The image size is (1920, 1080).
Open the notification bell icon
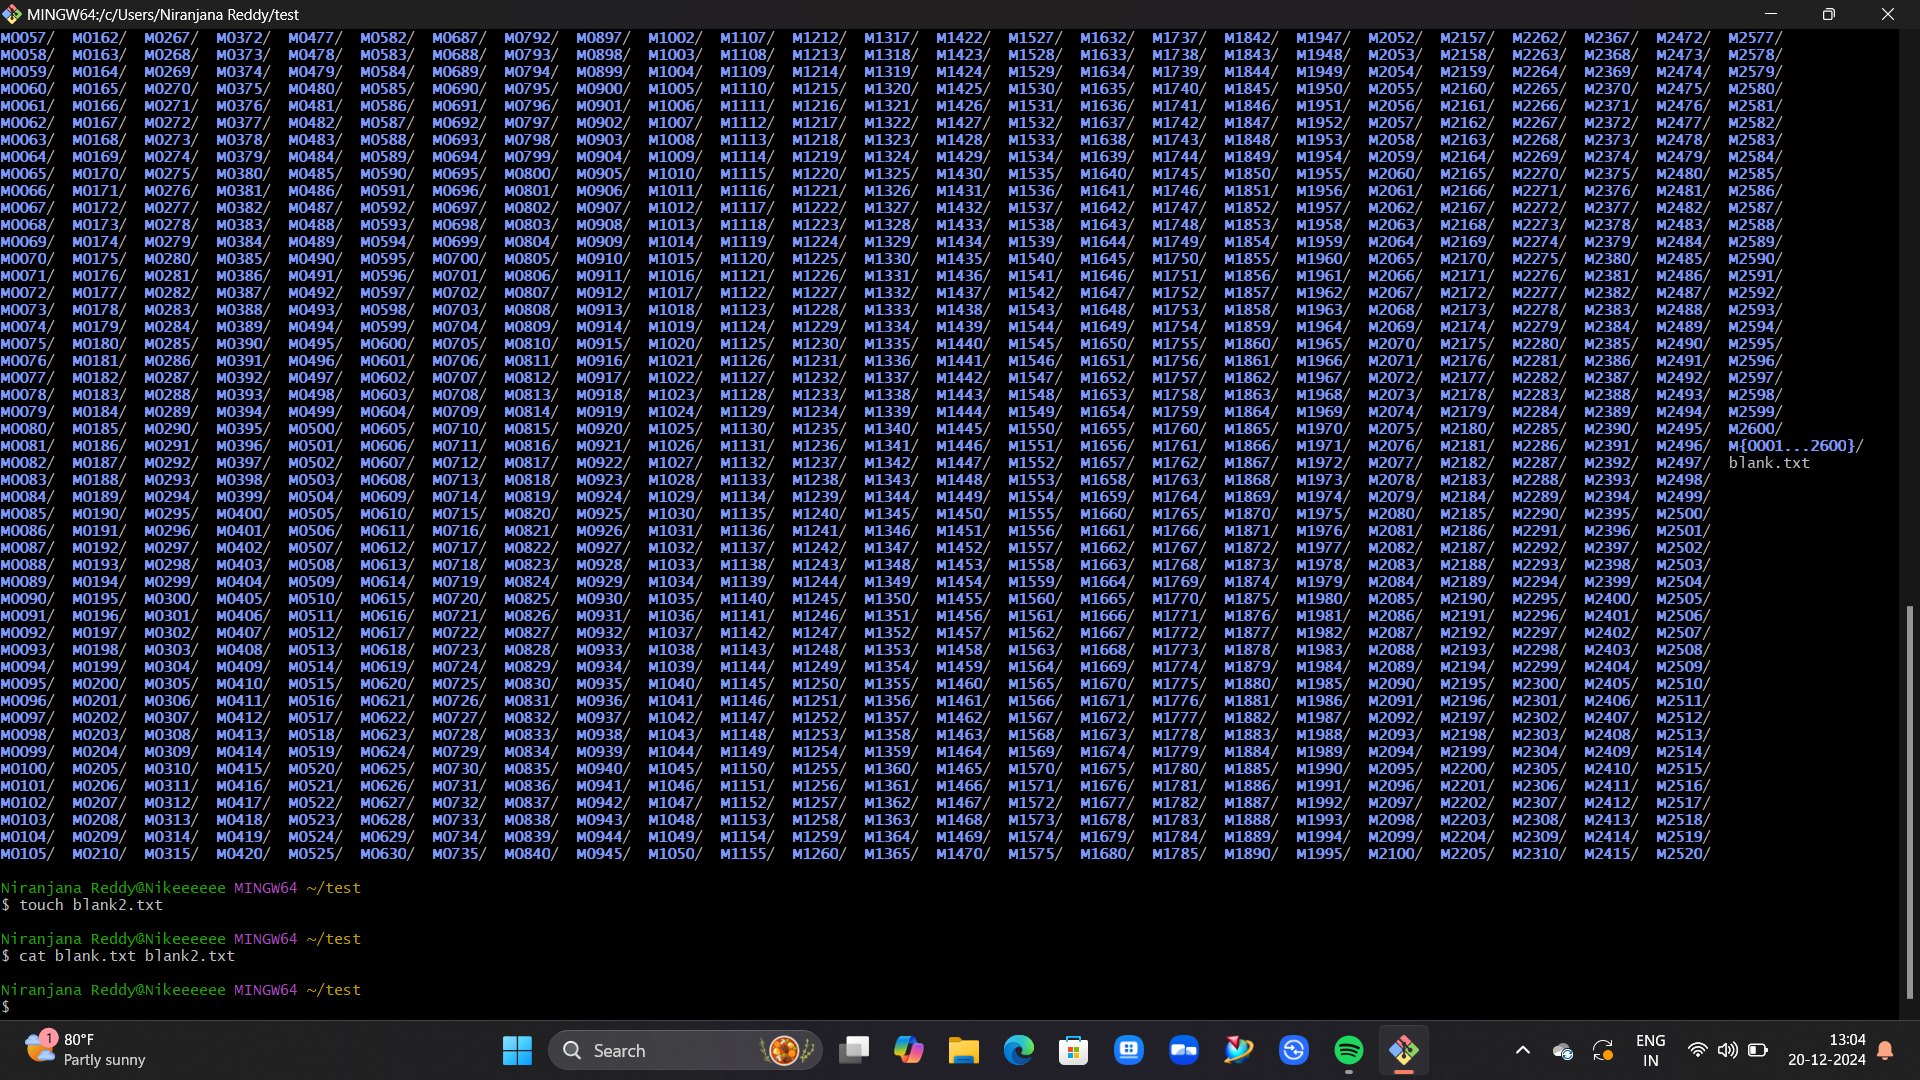click(1885, 1050)
